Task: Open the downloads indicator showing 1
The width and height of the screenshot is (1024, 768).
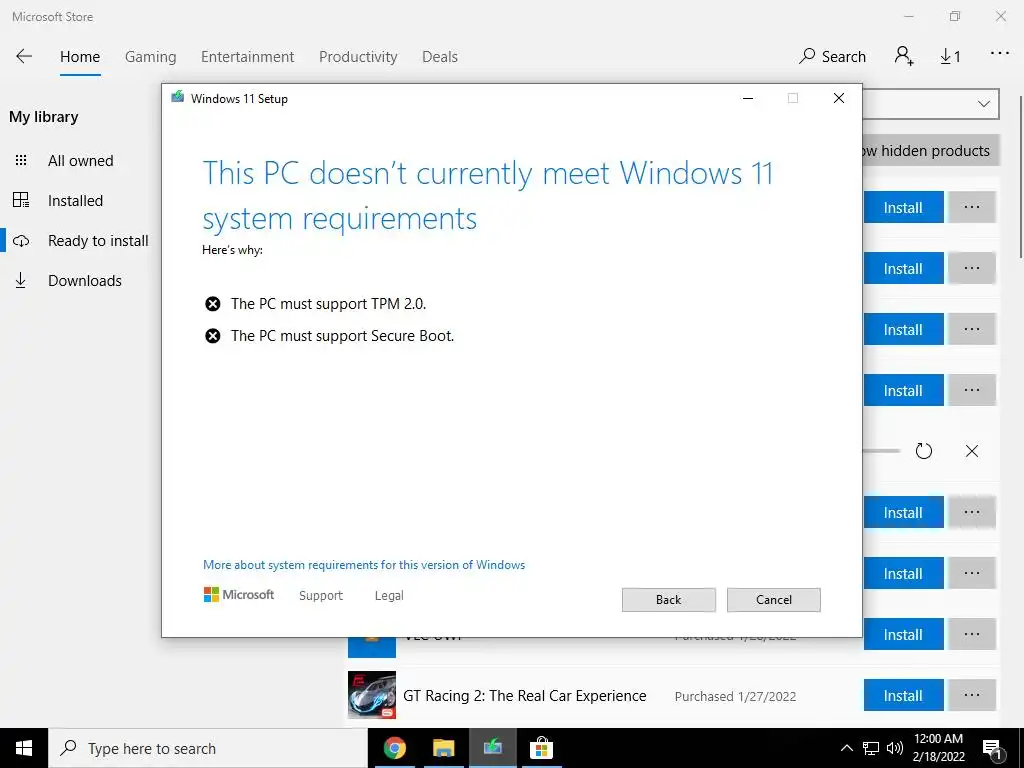Action: pyautogui.click(x=950, y=57)
